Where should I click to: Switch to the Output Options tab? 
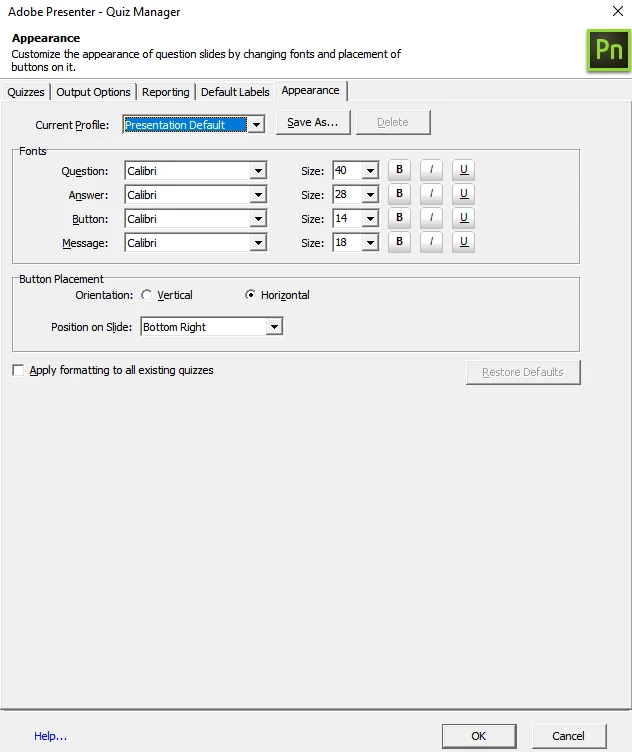tap(94, 92)
